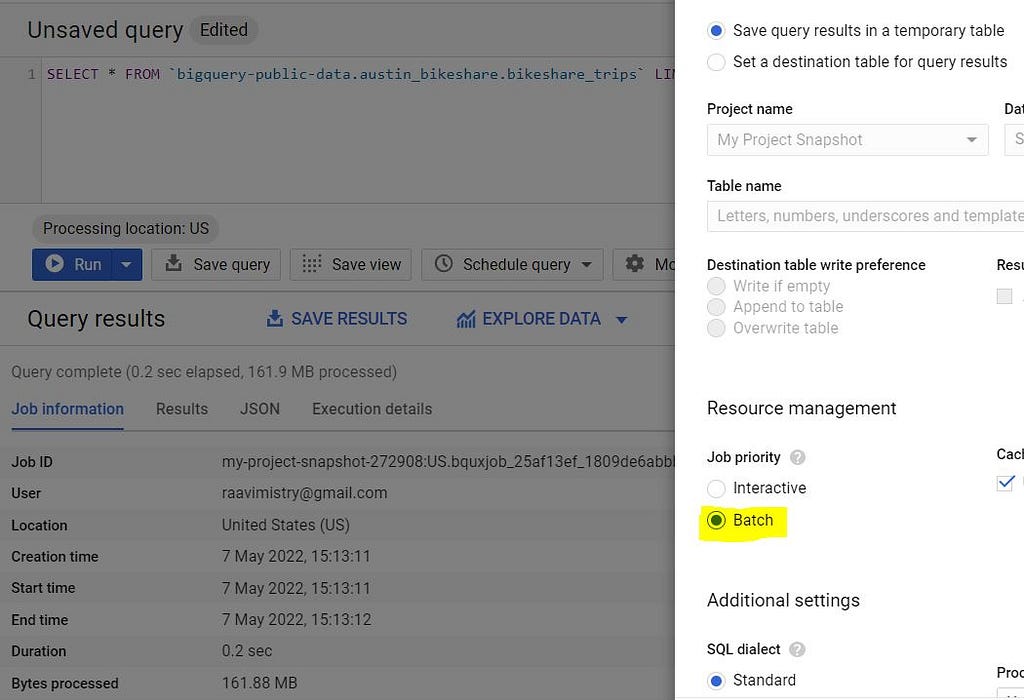Screen dimensions: 1024x700
Task: Open the Job information tab
Action: [67, 409]
